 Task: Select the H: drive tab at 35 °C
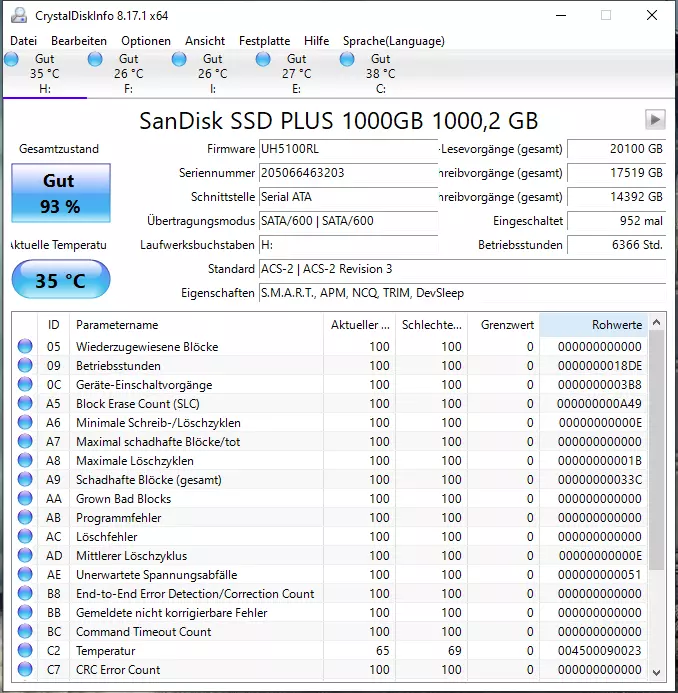tap(44, 73)
